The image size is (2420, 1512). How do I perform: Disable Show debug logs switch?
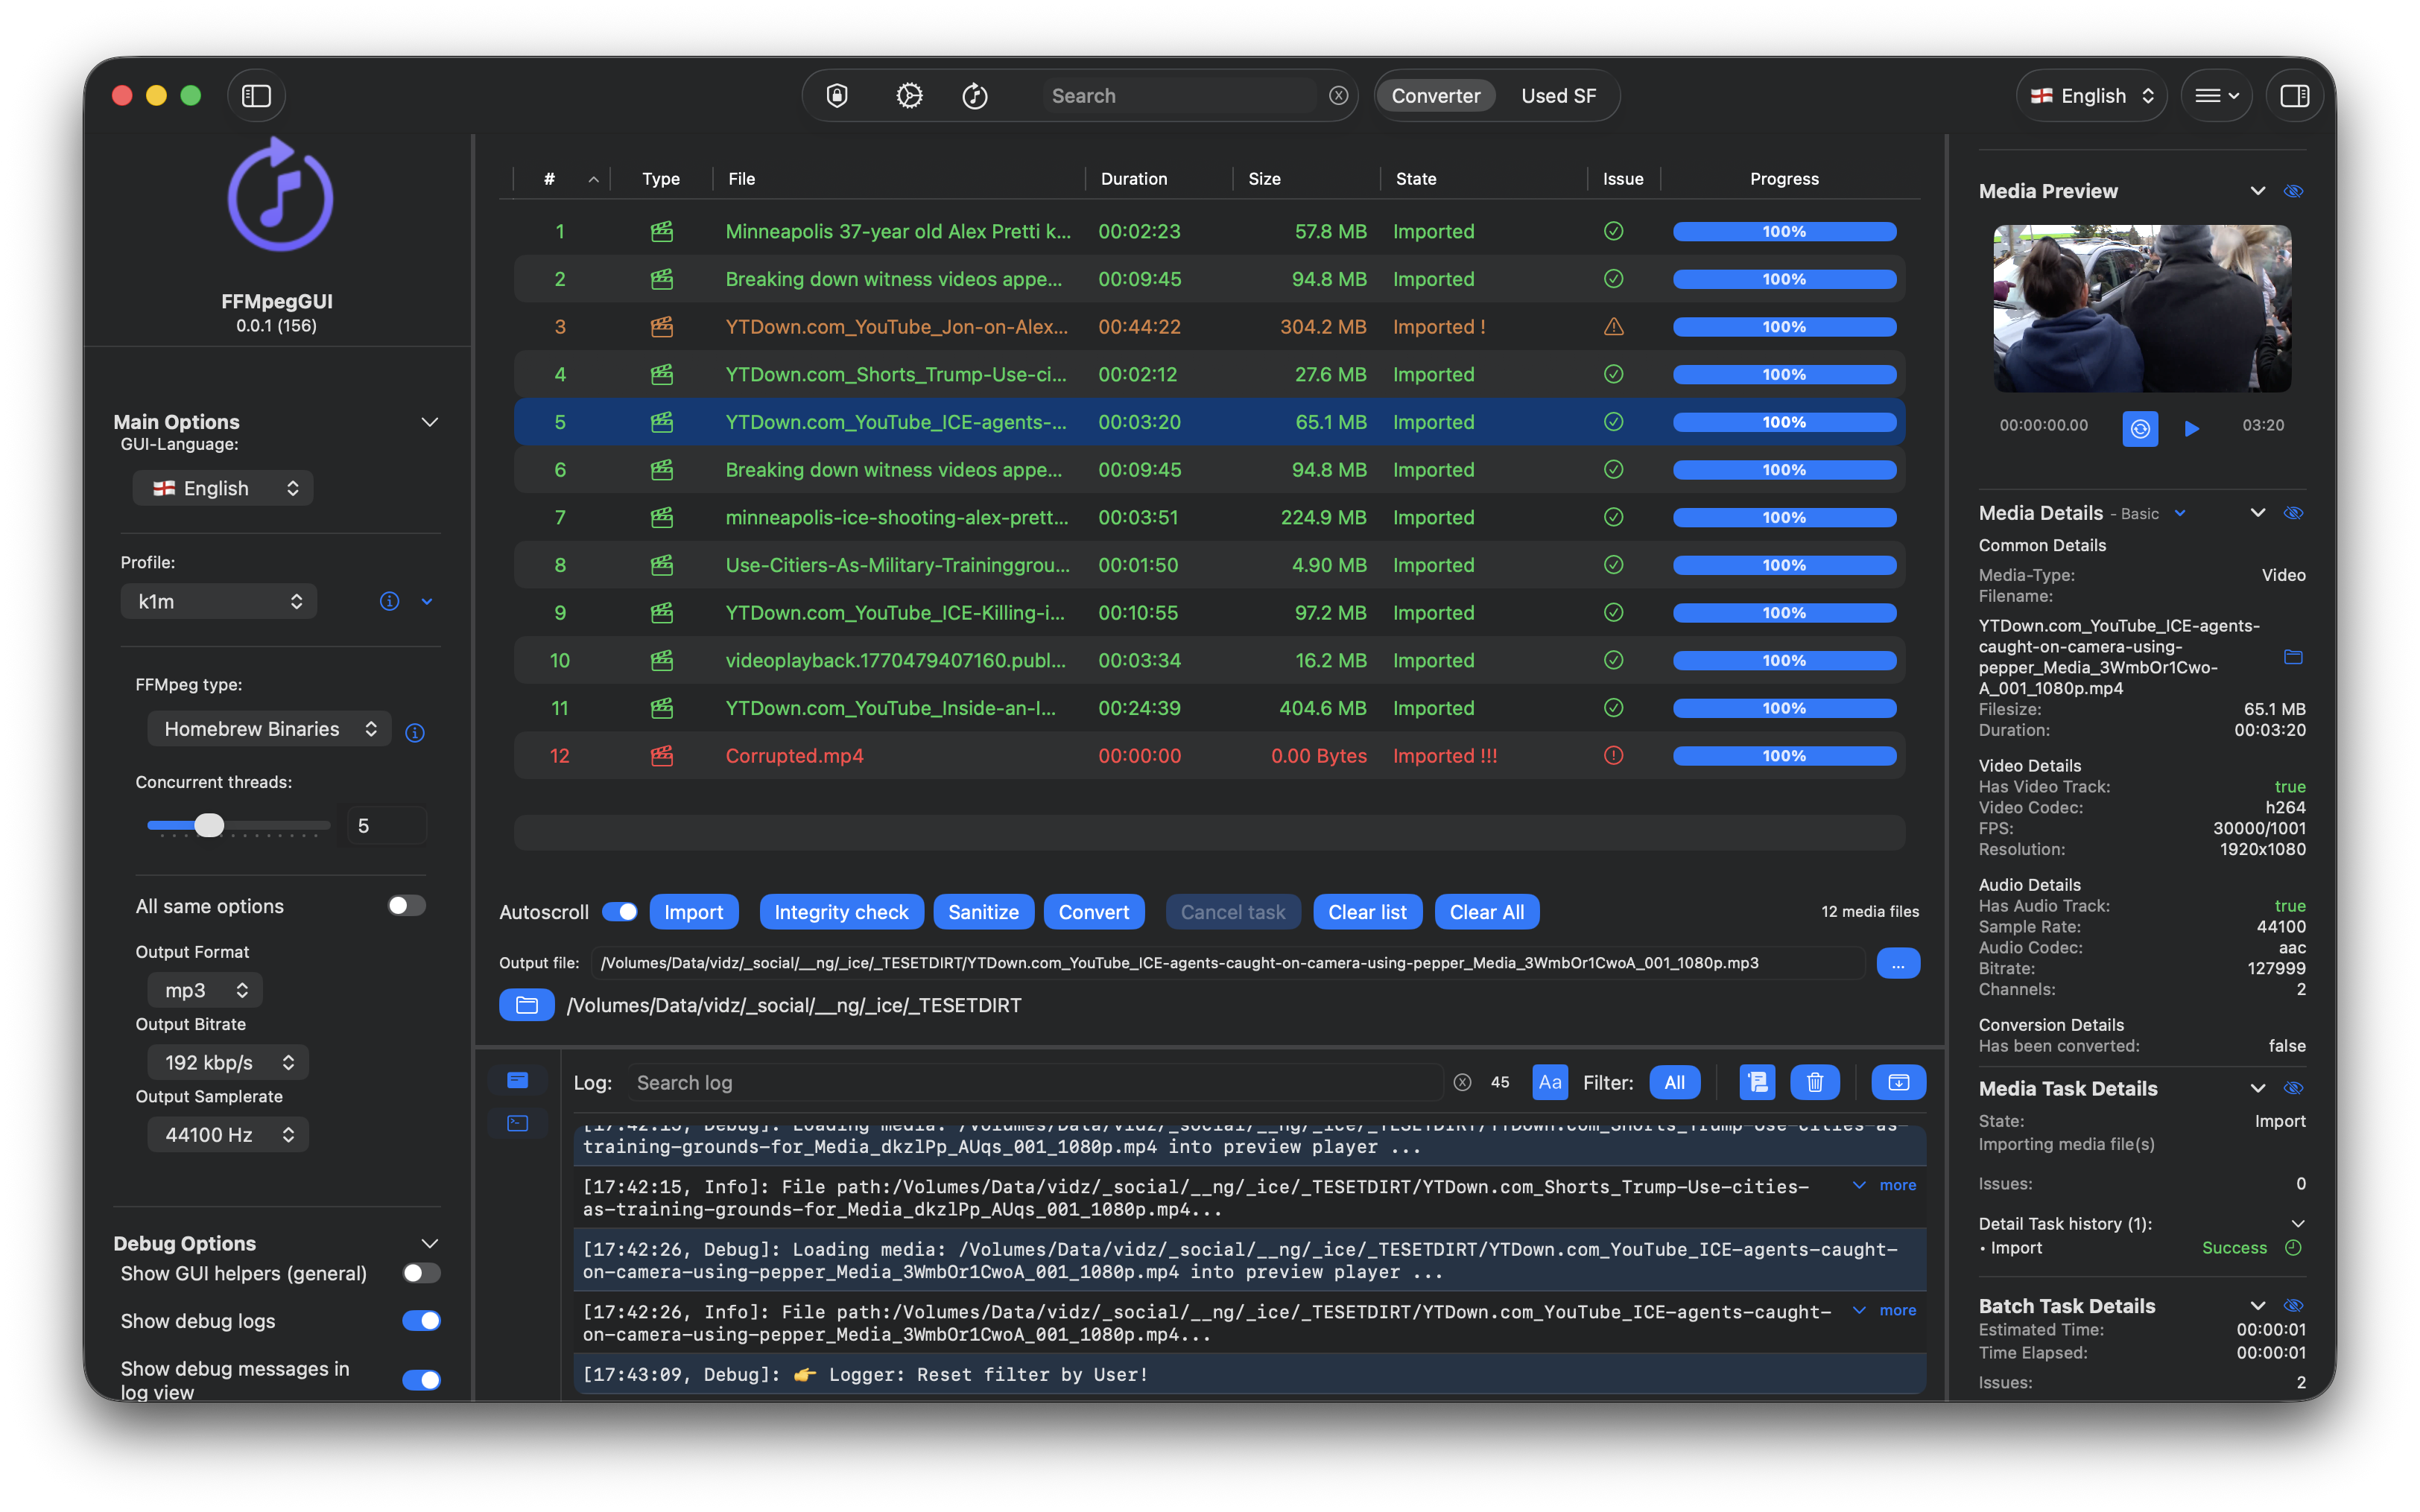(x=421, y=1321)
